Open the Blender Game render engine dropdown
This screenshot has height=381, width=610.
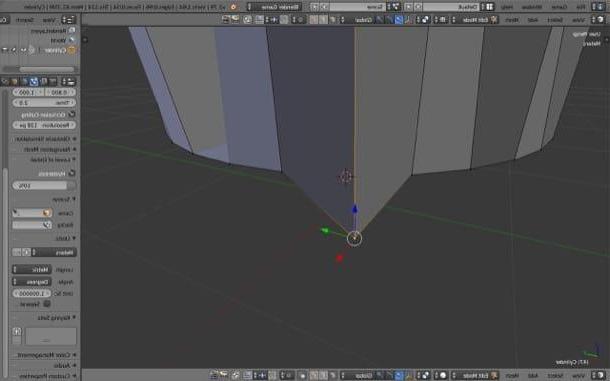pos(274,7)
